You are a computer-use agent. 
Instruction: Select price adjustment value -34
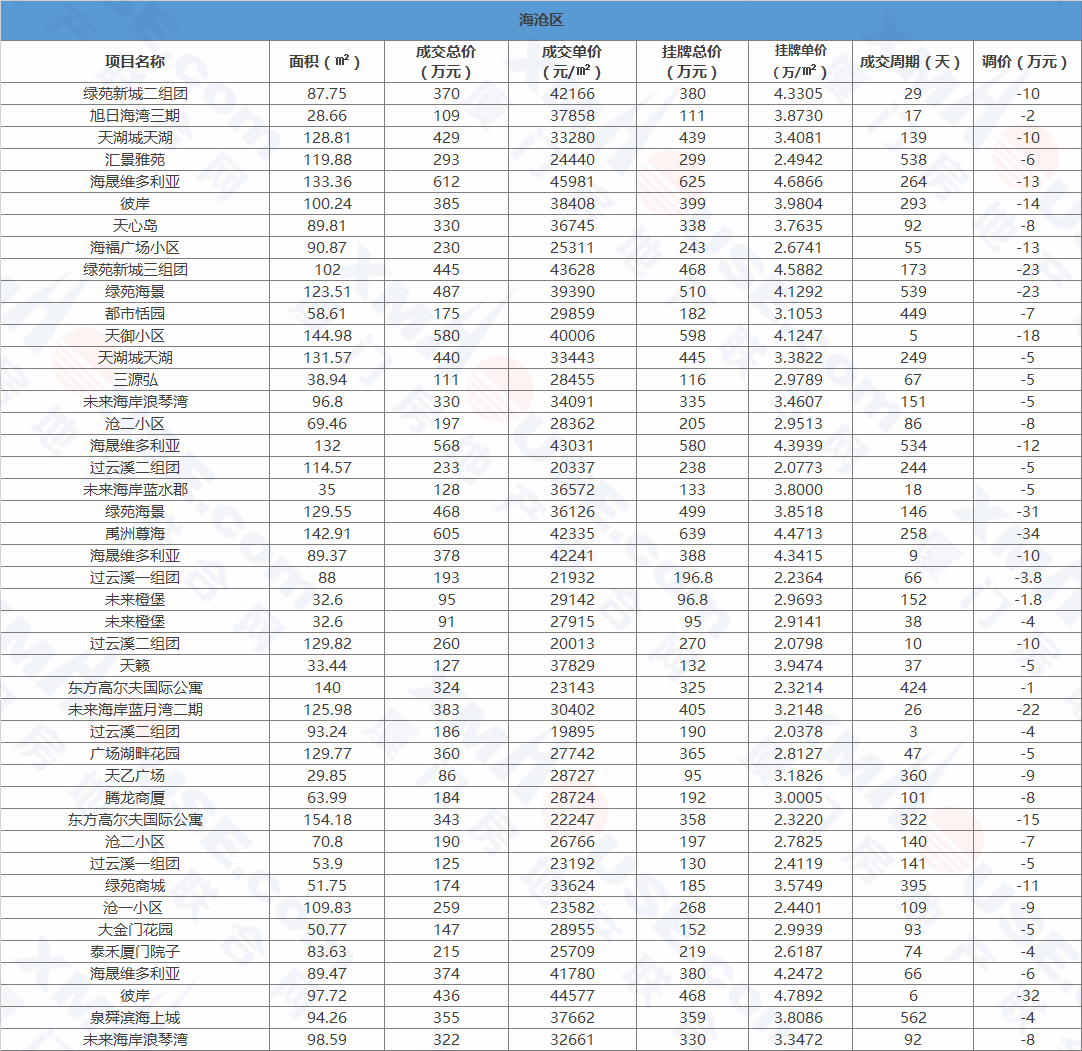pyautogui.click(x=1027, y=534)
